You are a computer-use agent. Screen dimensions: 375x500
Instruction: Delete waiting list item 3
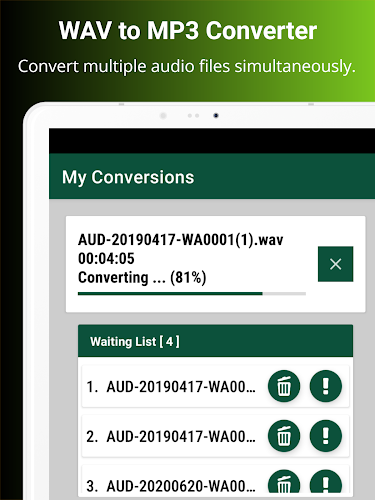pos(284,482)
